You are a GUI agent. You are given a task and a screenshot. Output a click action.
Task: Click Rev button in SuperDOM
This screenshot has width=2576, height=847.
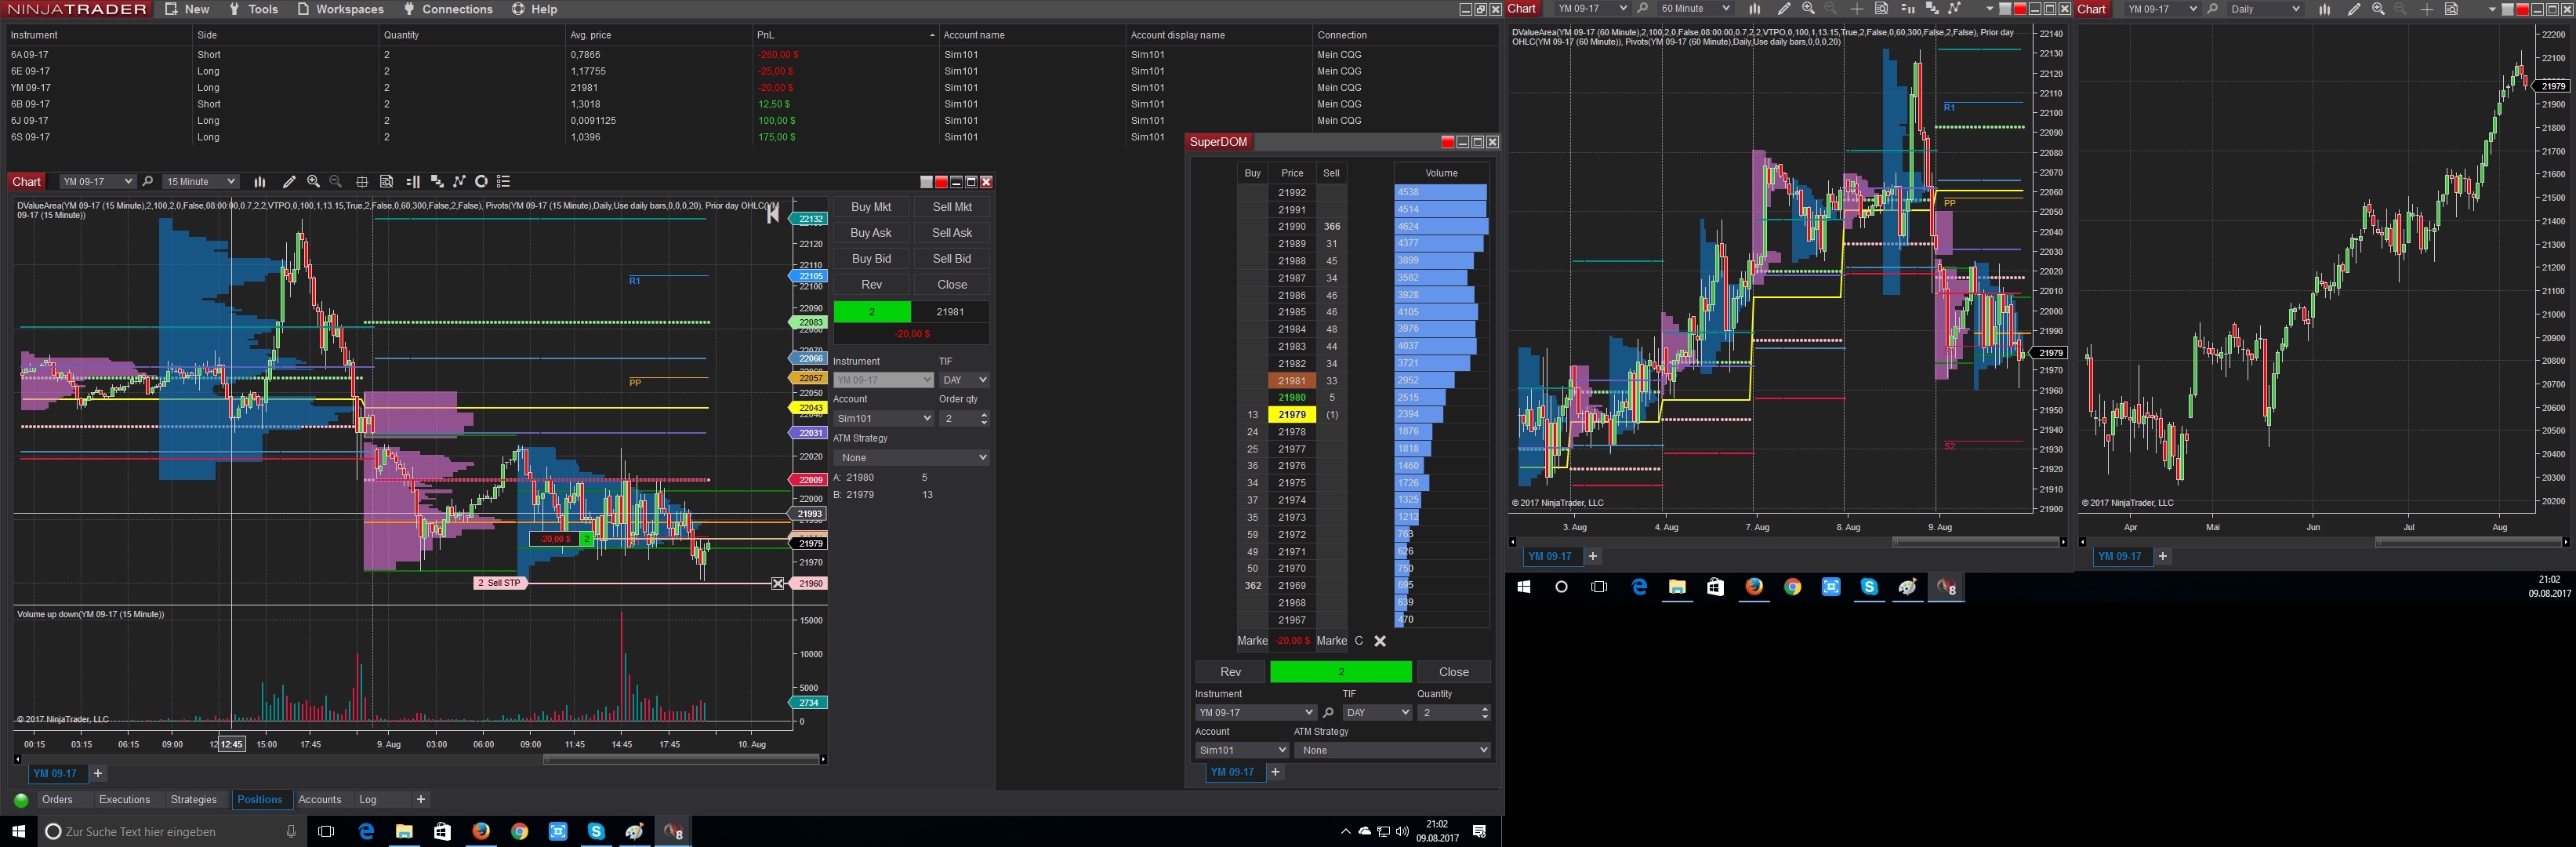pyautogui.click(x=1231, y=672)
